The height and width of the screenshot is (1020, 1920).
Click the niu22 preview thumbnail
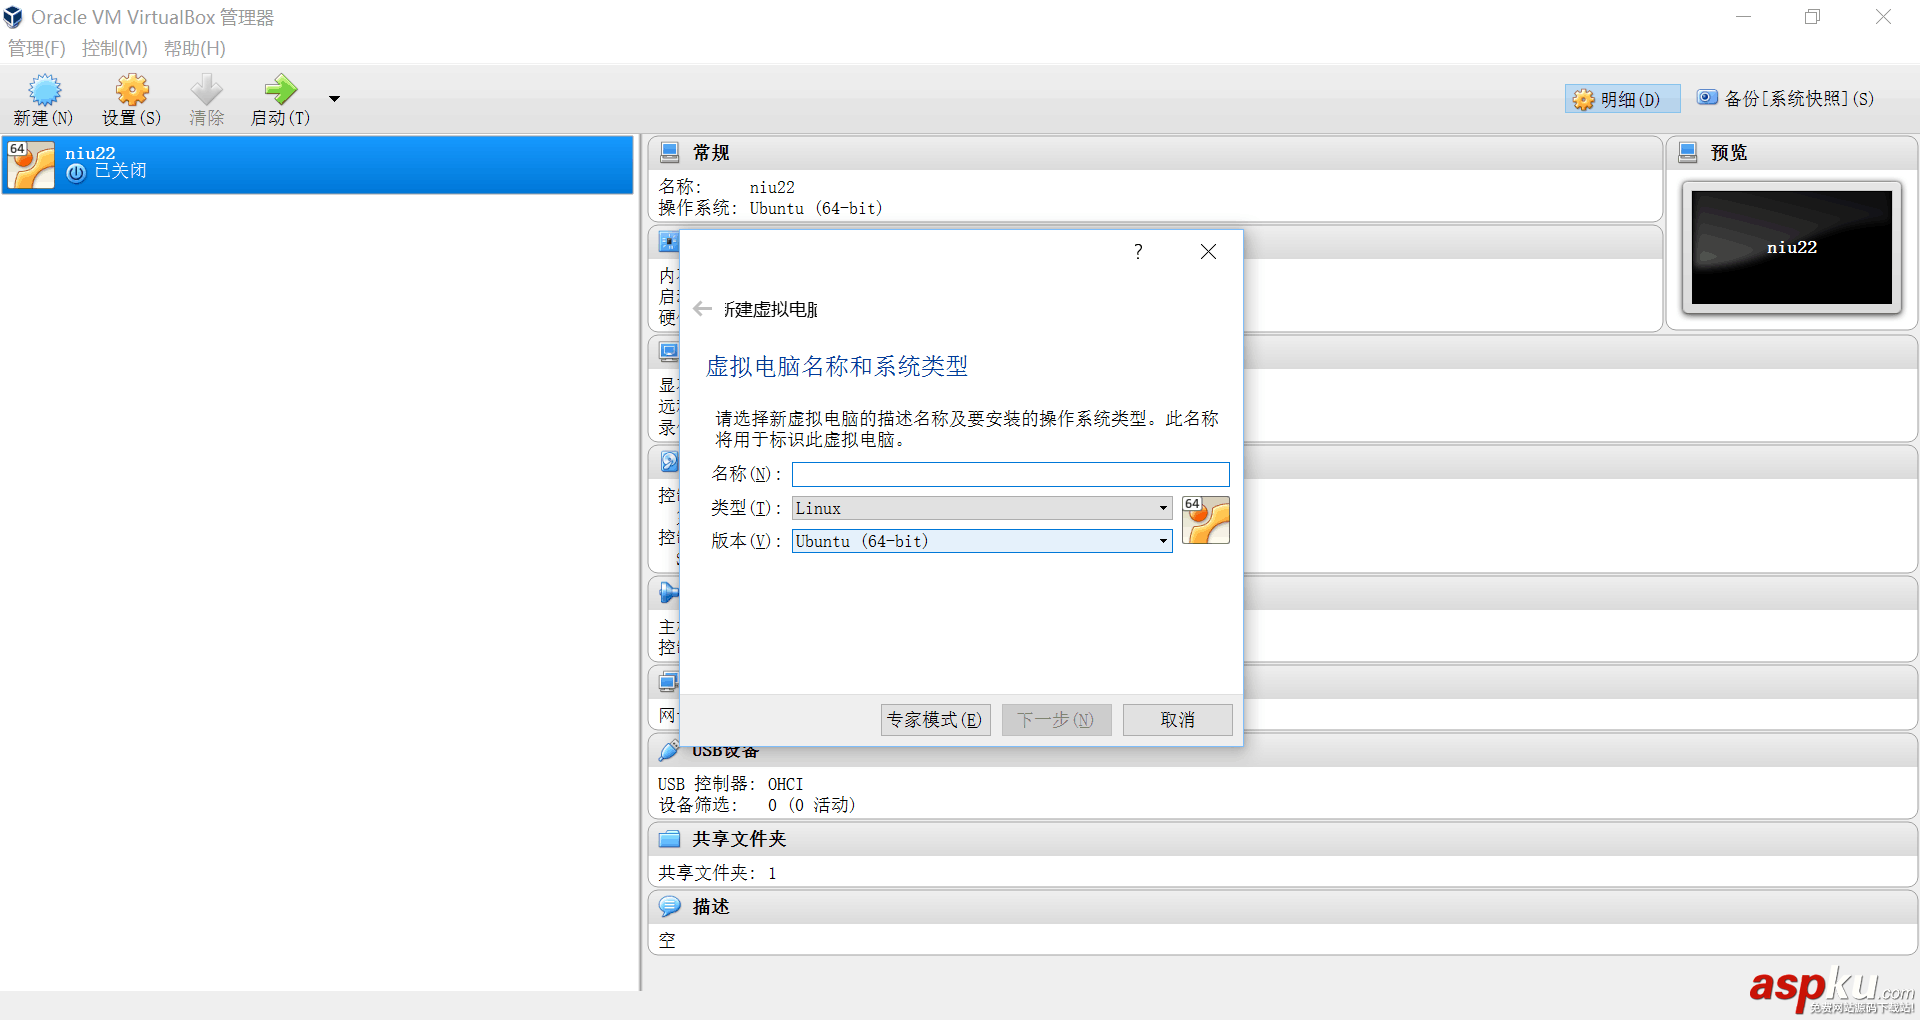pyautogui.click(x=1791, y=247)
